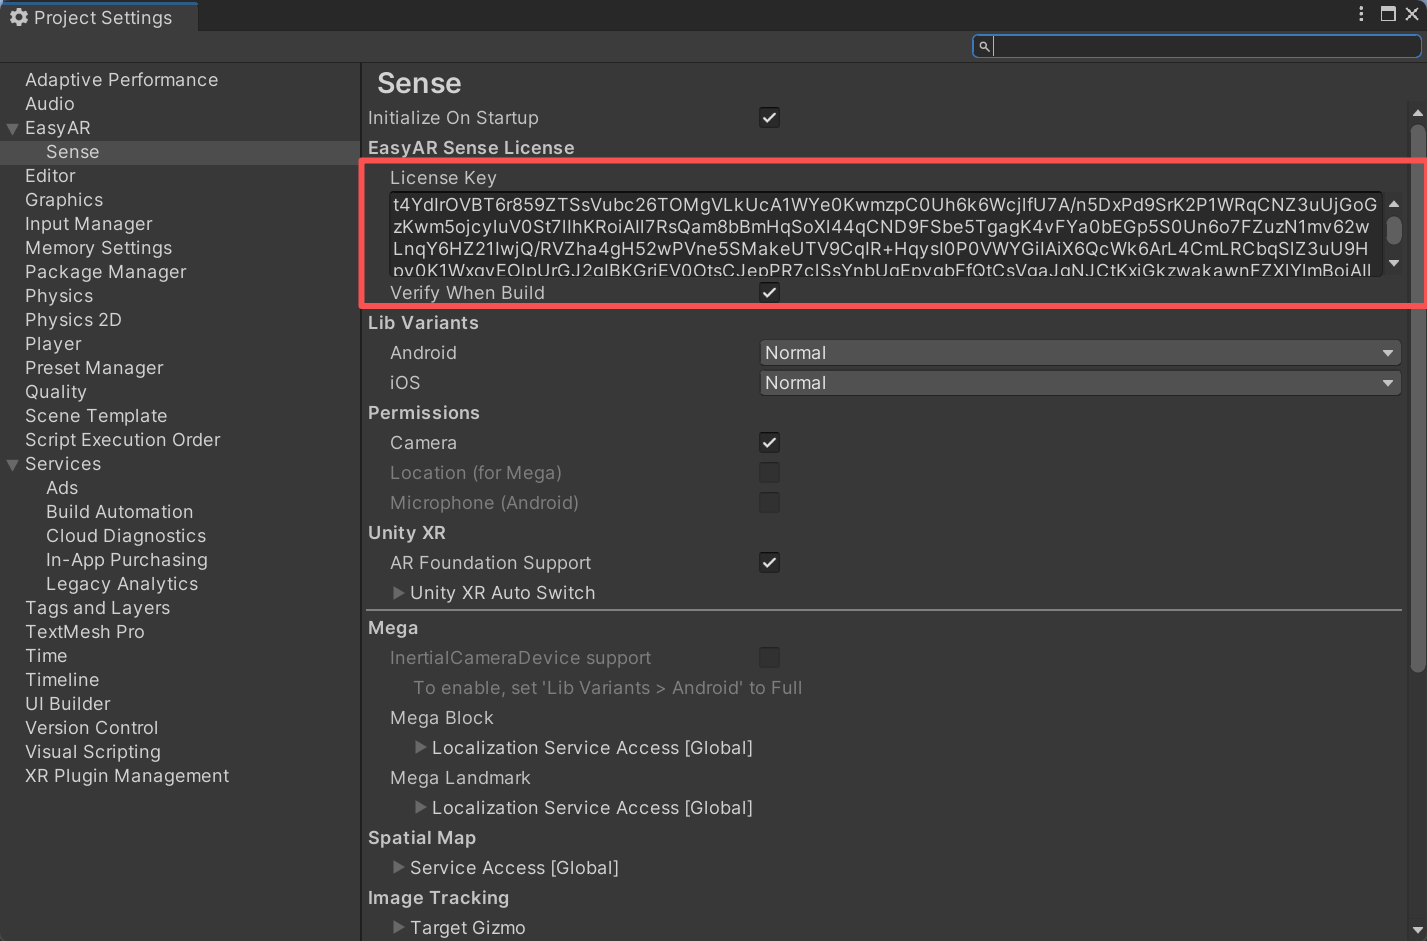Click the license key scrollbar thumb
Screen dimensions: 1427x941
pos(1394,230)
